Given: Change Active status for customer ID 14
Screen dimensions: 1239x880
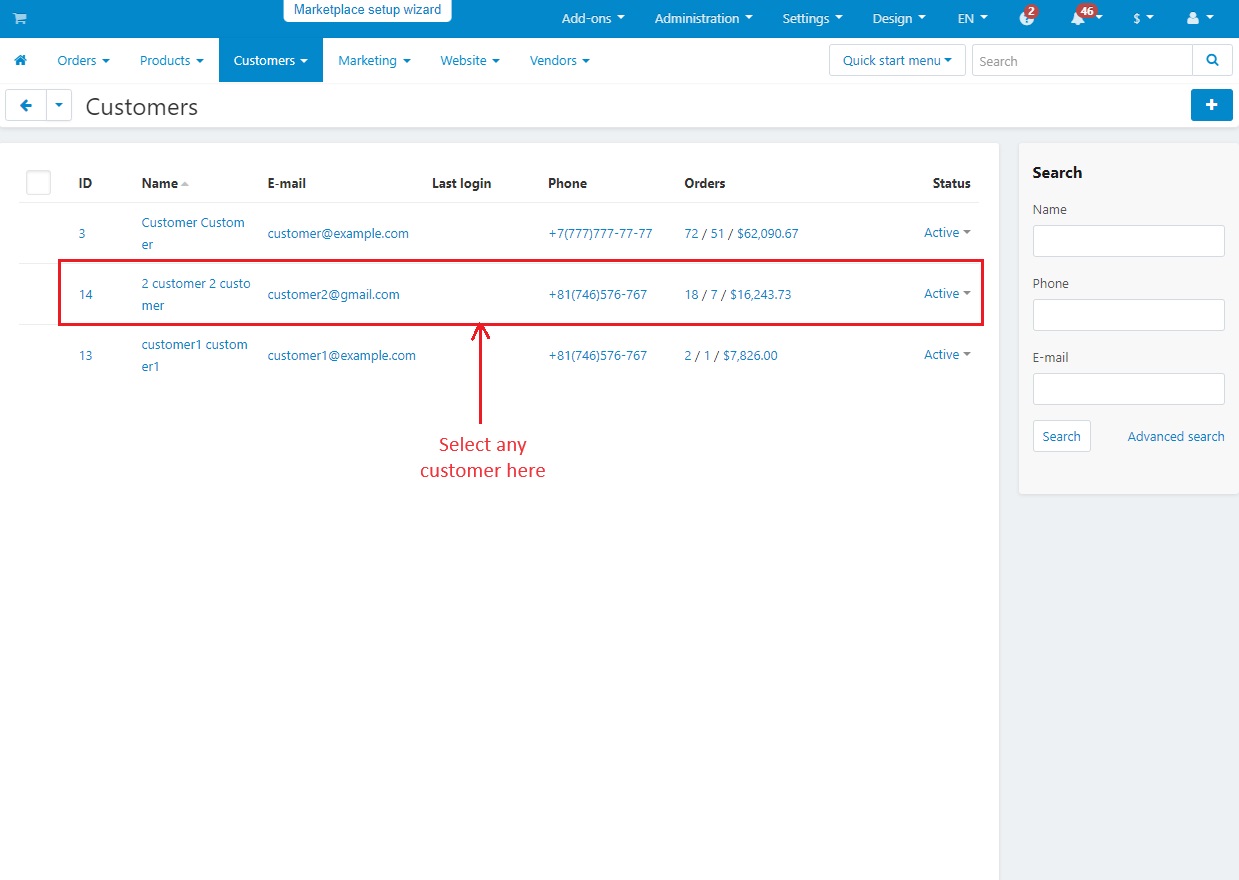Looking at the screenshot, I should pyautogui.click(x=947, y=294).
